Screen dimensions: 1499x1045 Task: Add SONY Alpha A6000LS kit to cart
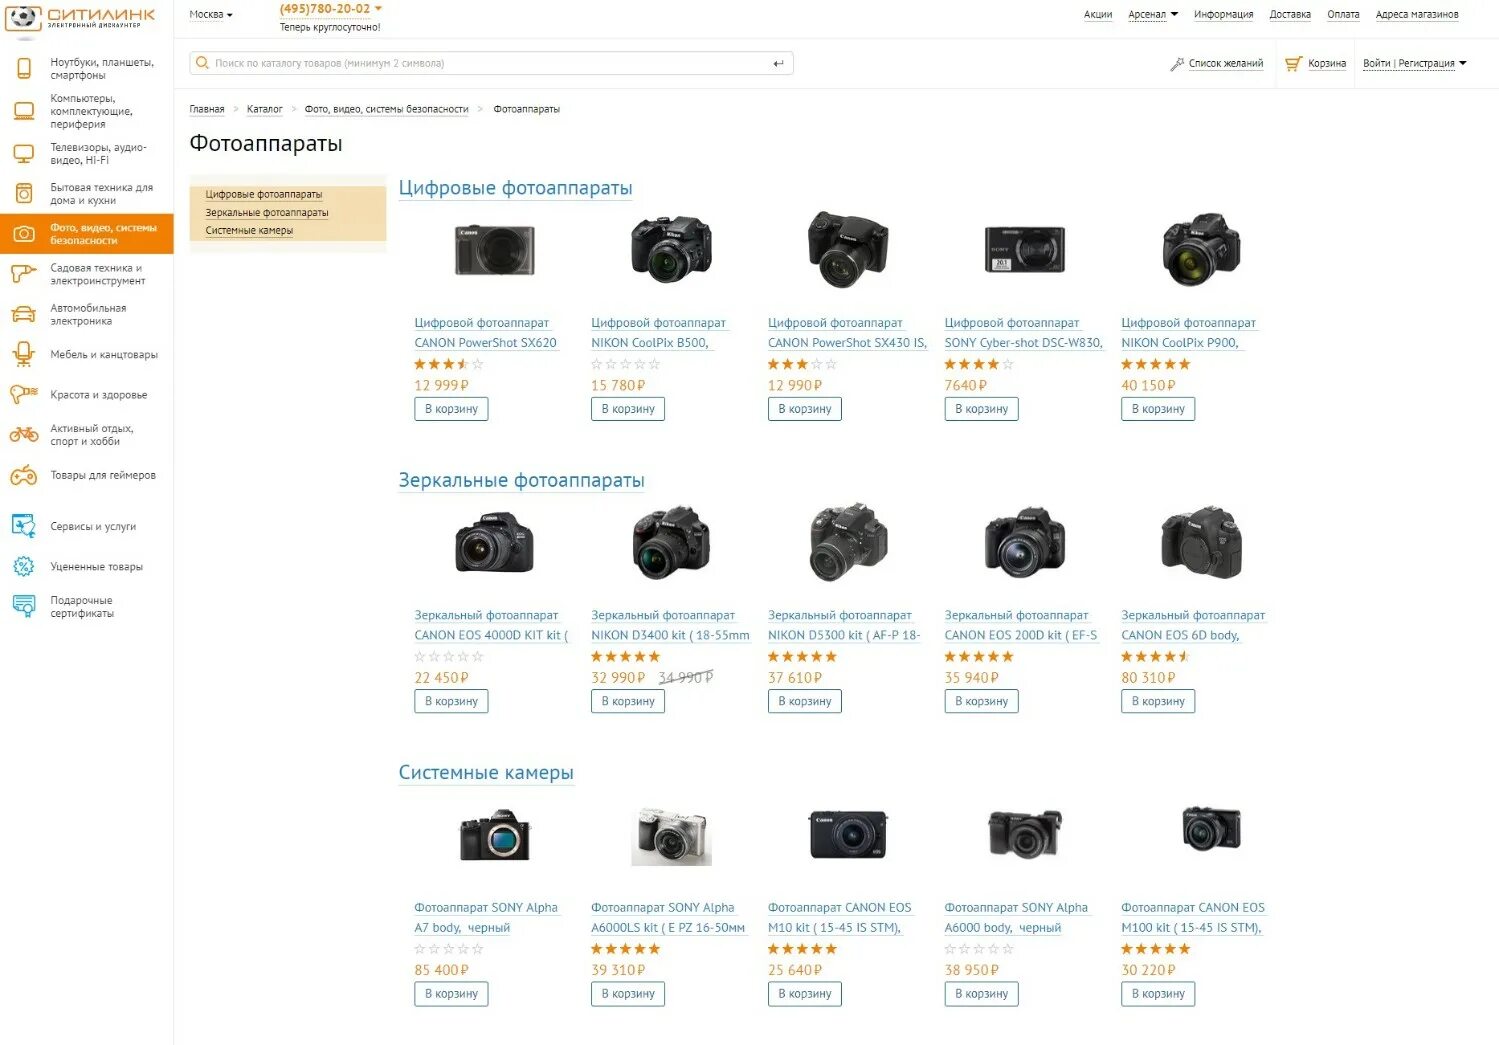click(628, 993)
